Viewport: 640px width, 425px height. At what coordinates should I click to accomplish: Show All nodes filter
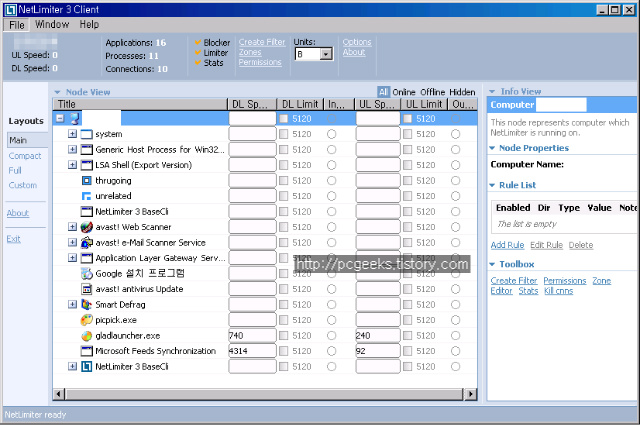[x=383, y=92]
